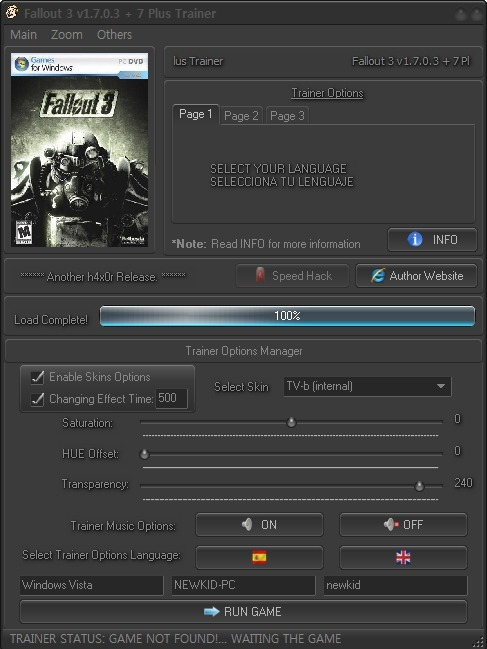Toggle Enable Skins Options checkbox

pos(37,377)
